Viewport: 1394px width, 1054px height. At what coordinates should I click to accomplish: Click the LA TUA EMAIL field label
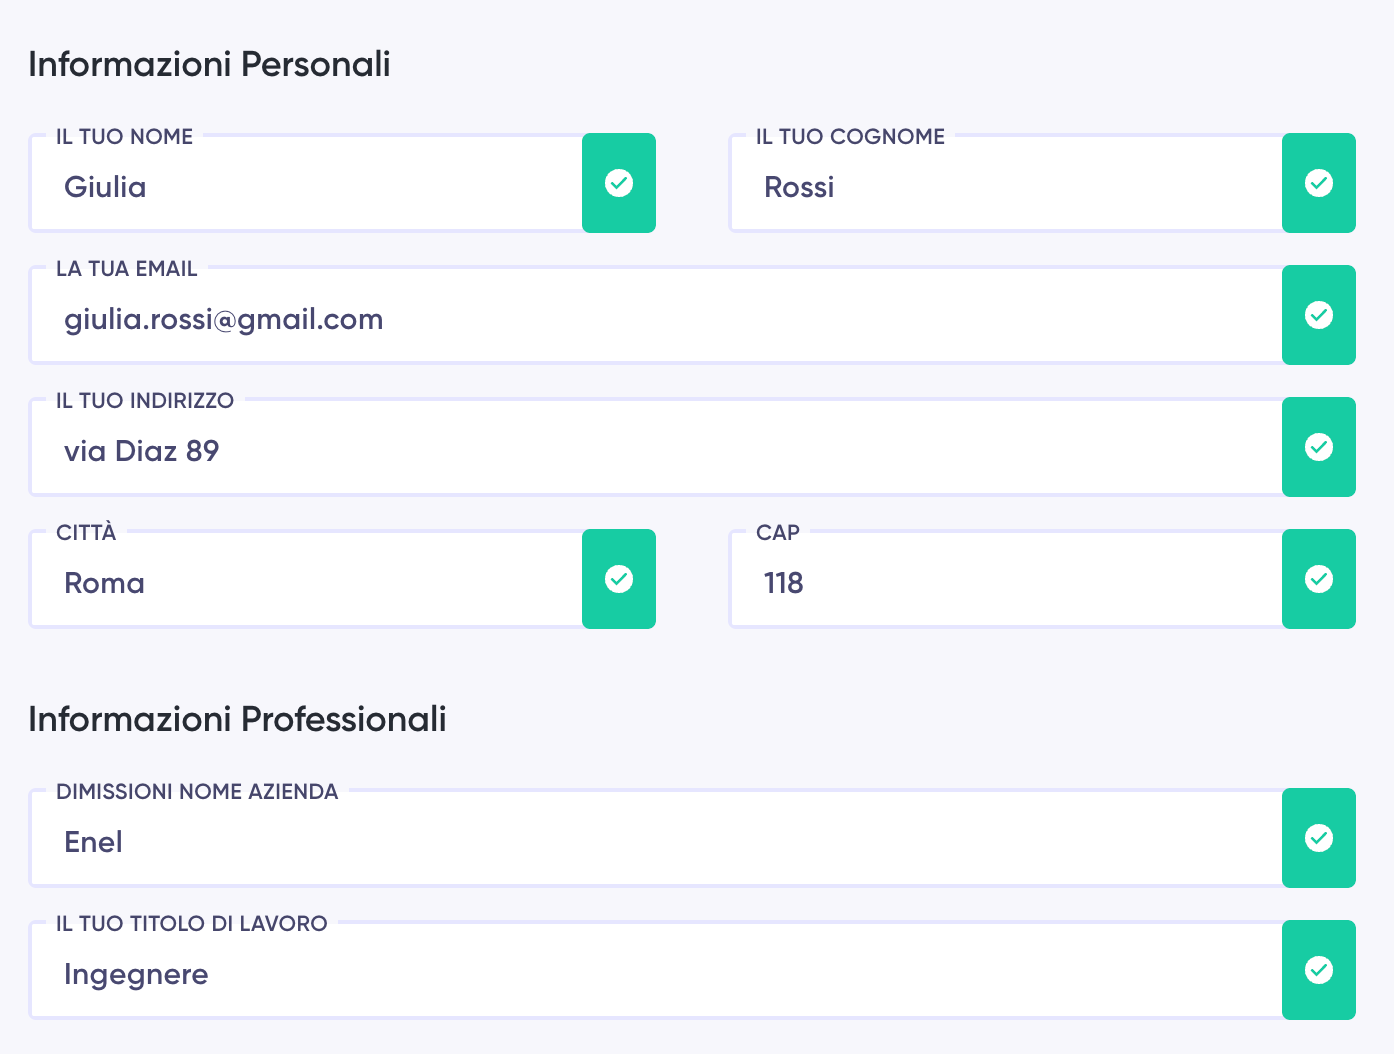tap(127, 269)
